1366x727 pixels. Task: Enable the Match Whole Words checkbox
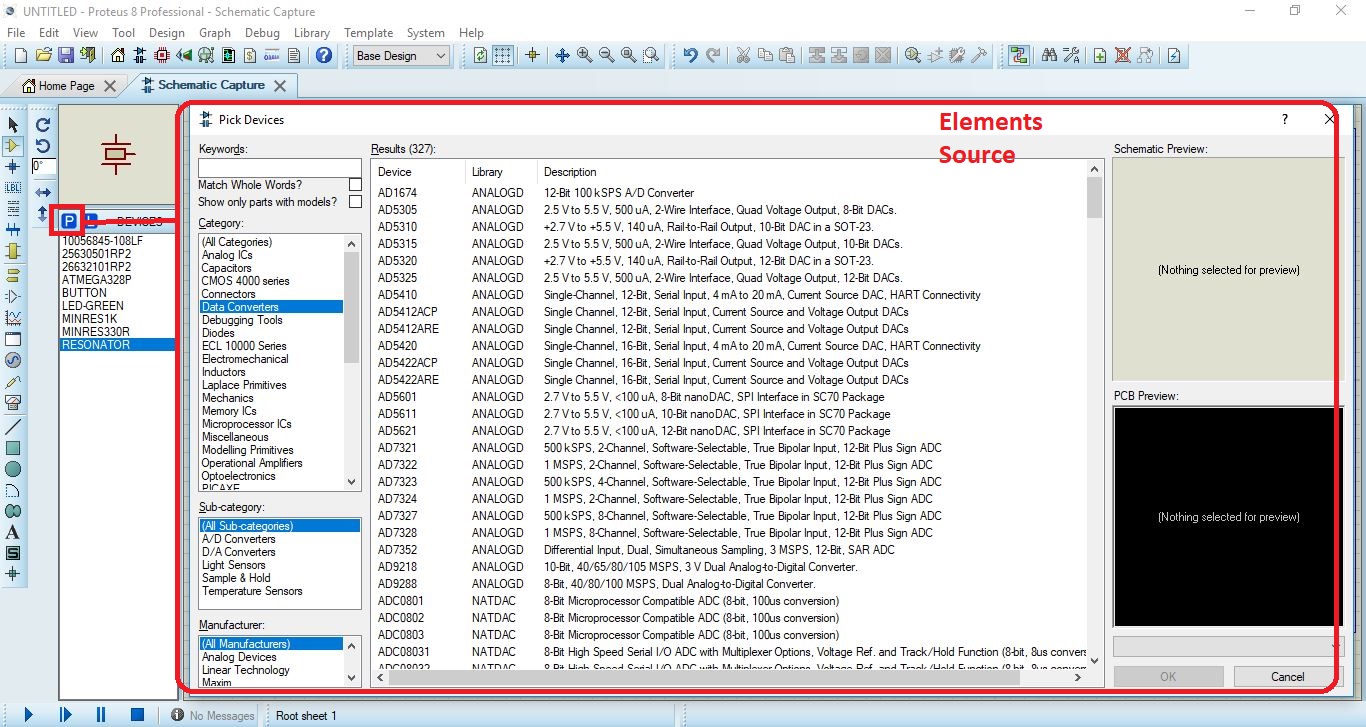[355, 185]
